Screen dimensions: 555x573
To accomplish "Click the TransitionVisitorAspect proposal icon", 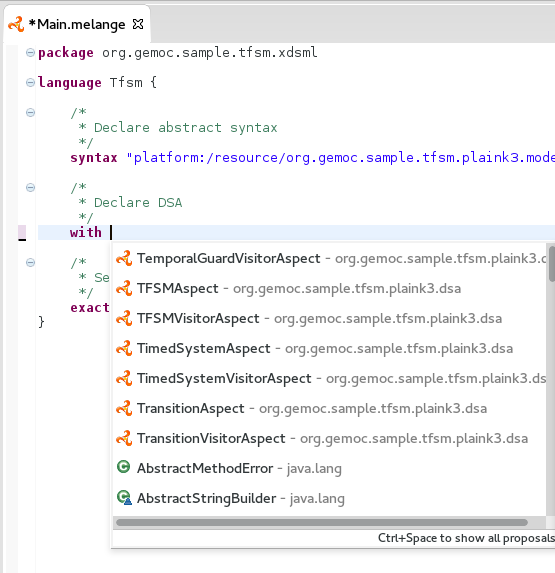I will click(x=124, y=438).
